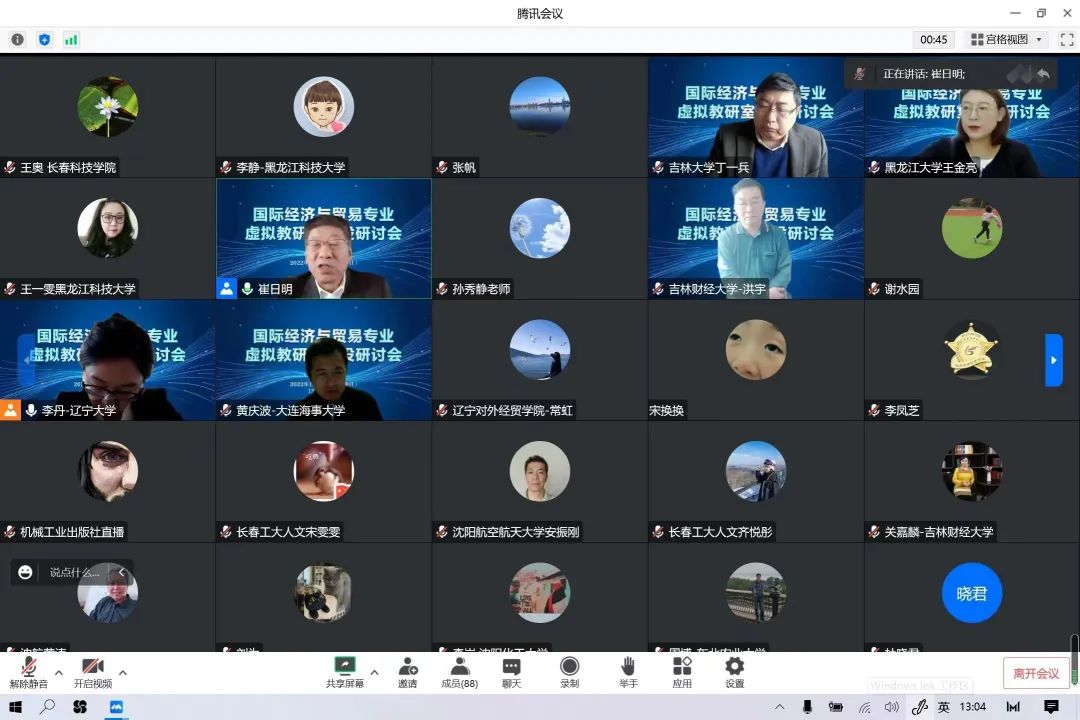Image resolution: width=1080 pixels, height=720 pixels.
Task: Start recording with 录制 icon
Action: pos(569,672)
